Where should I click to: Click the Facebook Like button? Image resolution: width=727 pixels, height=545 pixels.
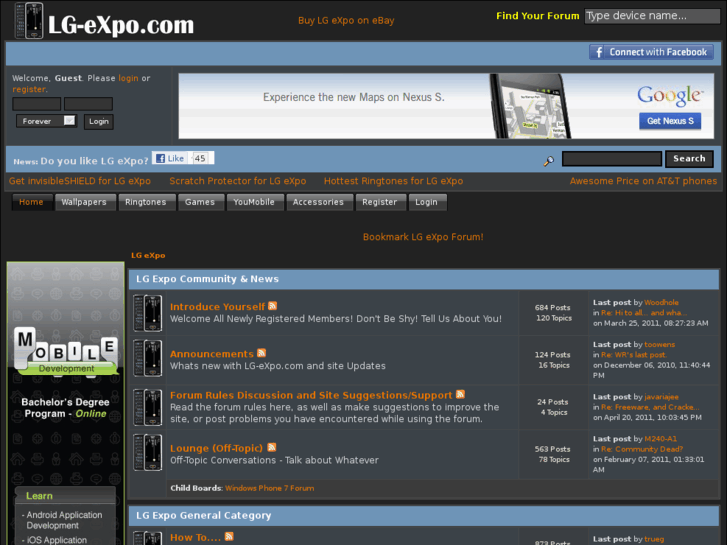(x=170, y=158)
